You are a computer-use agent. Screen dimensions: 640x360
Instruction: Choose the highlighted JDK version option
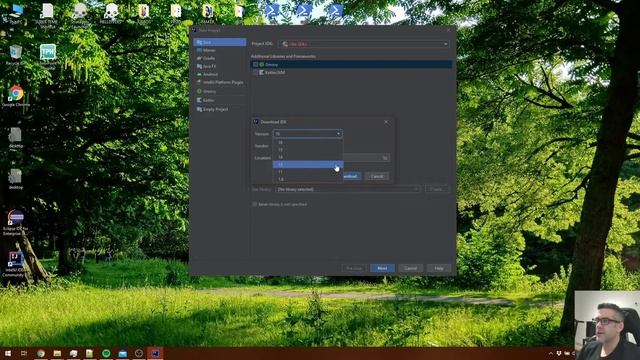pos(308,164)
